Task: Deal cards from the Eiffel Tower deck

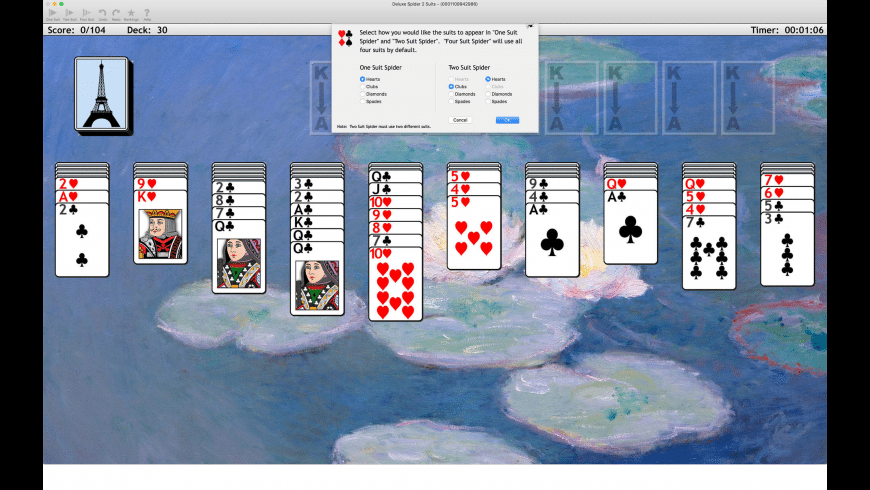Action: [x=102, y=95]
